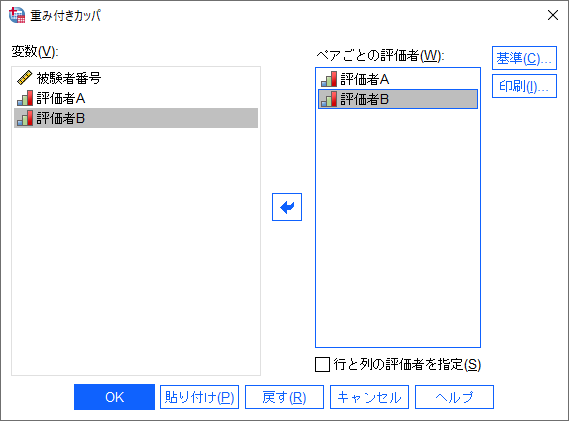Select 評価者A label in ペアごとの評価者 list
This screenshot has width=569, height=421.
[x=365, y=79]
